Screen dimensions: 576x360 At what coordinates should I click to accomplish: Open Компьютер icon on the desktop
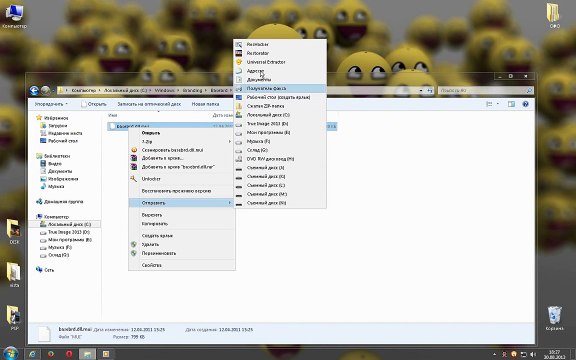pos(14,17)
